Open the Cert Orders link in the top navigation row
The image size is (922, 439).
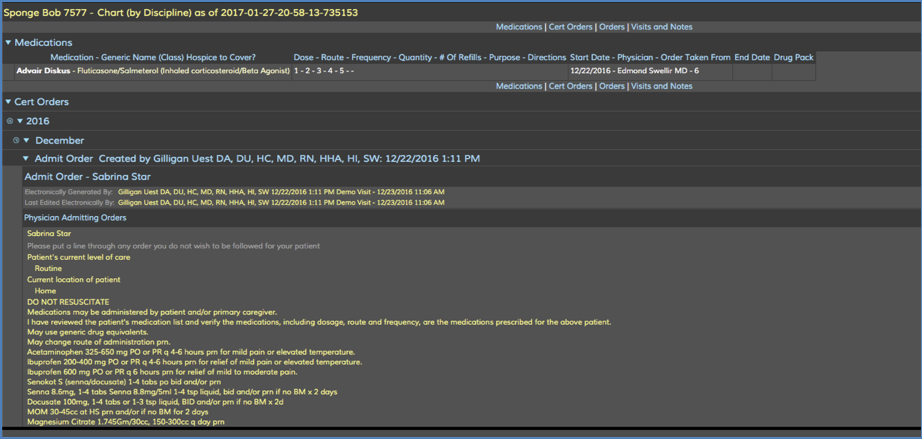[570, 27]
